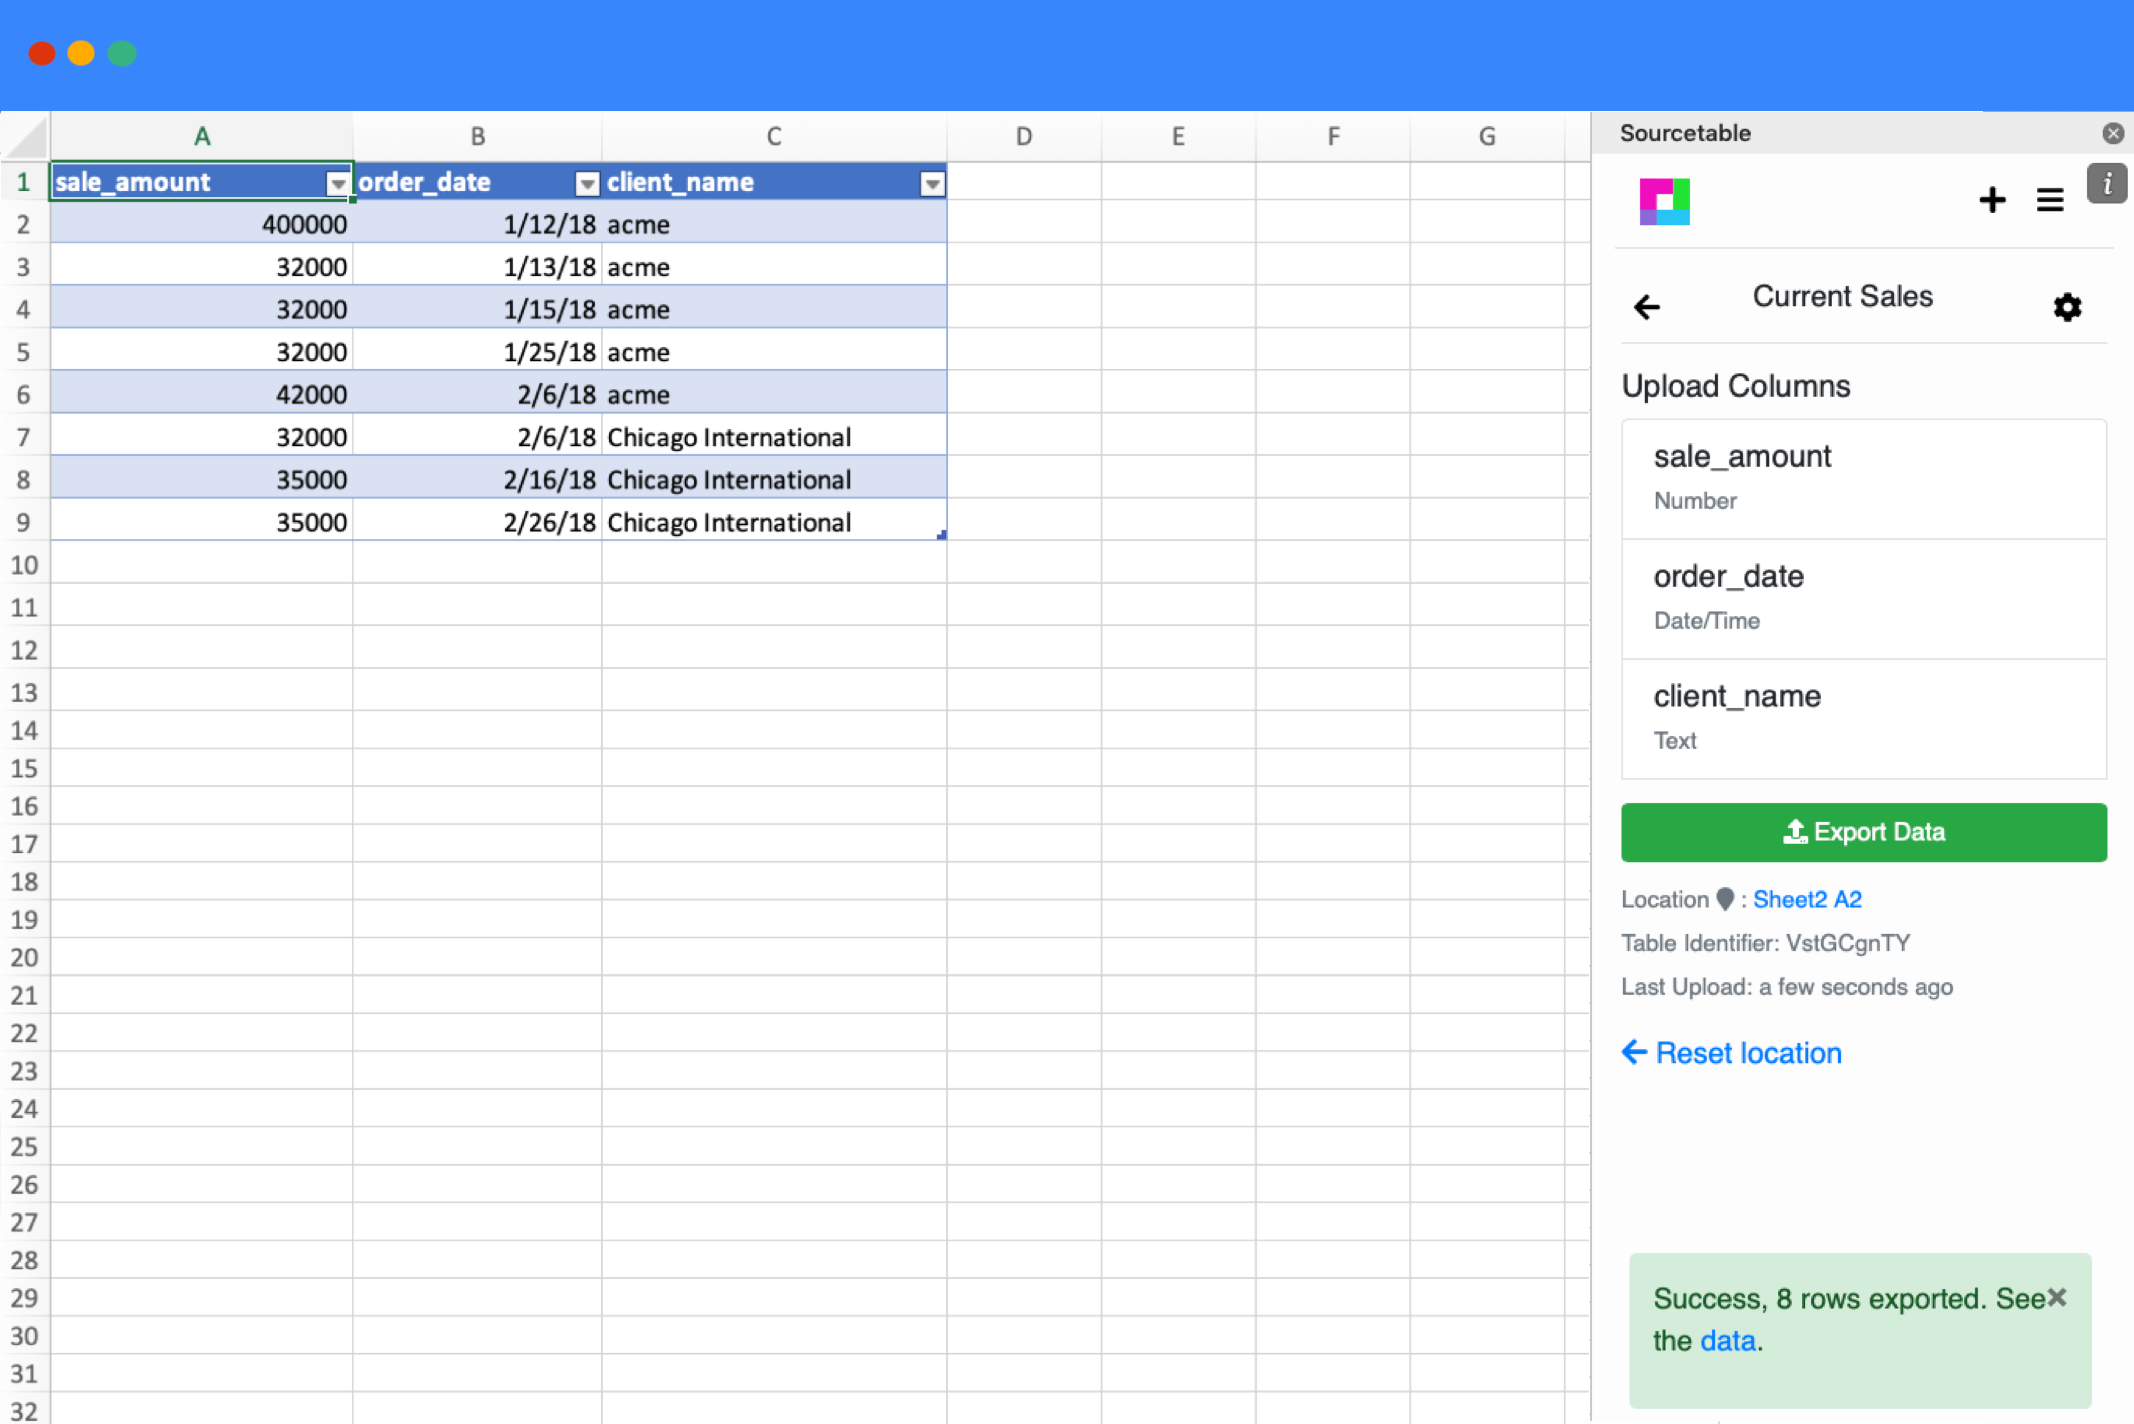Open the info panel via the i icon

pyautogui.click(x=2107, y=183)
